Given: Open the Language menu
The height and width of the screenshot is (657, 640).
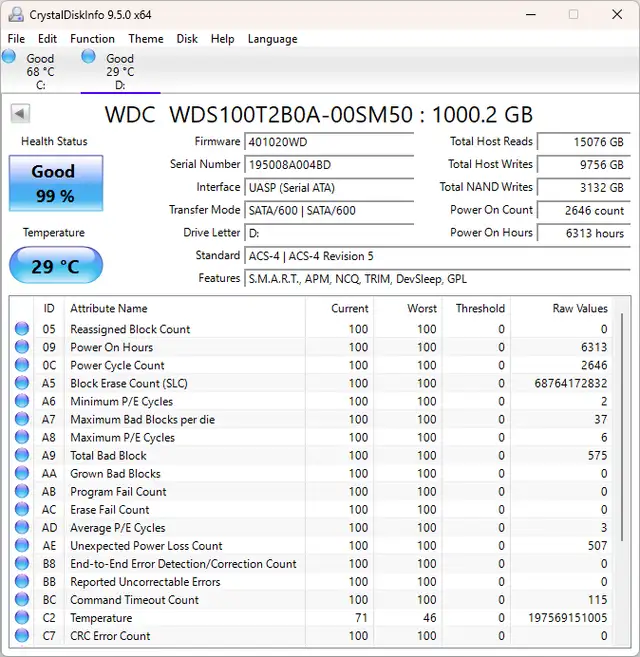Looking at the screenshot, I should coord(272,39).
